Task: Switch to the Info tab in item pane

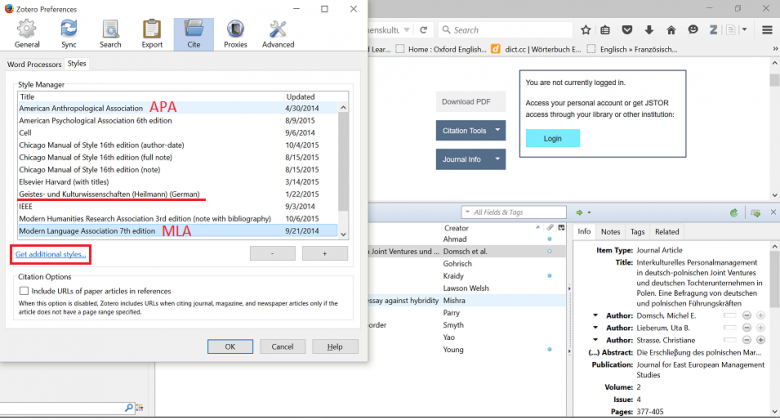Action: (584, 231)
